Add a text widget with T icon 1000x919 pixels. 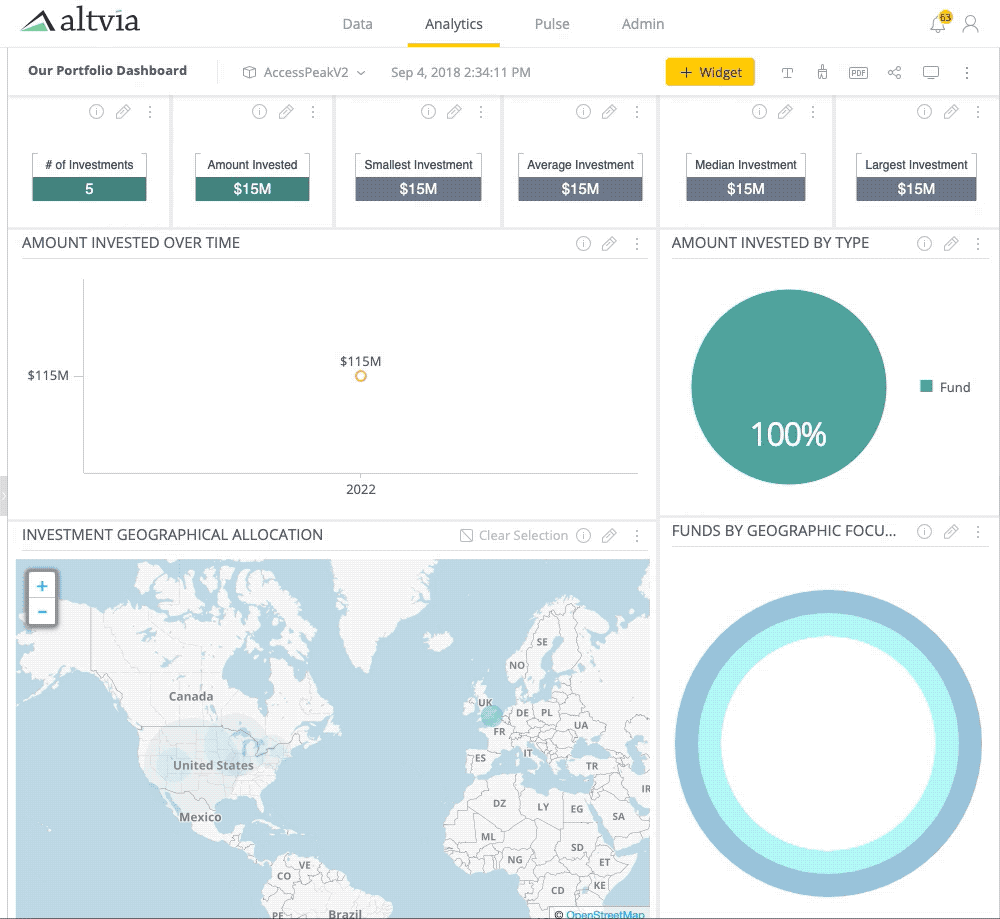pyautogui.click(x=787, y=73)
